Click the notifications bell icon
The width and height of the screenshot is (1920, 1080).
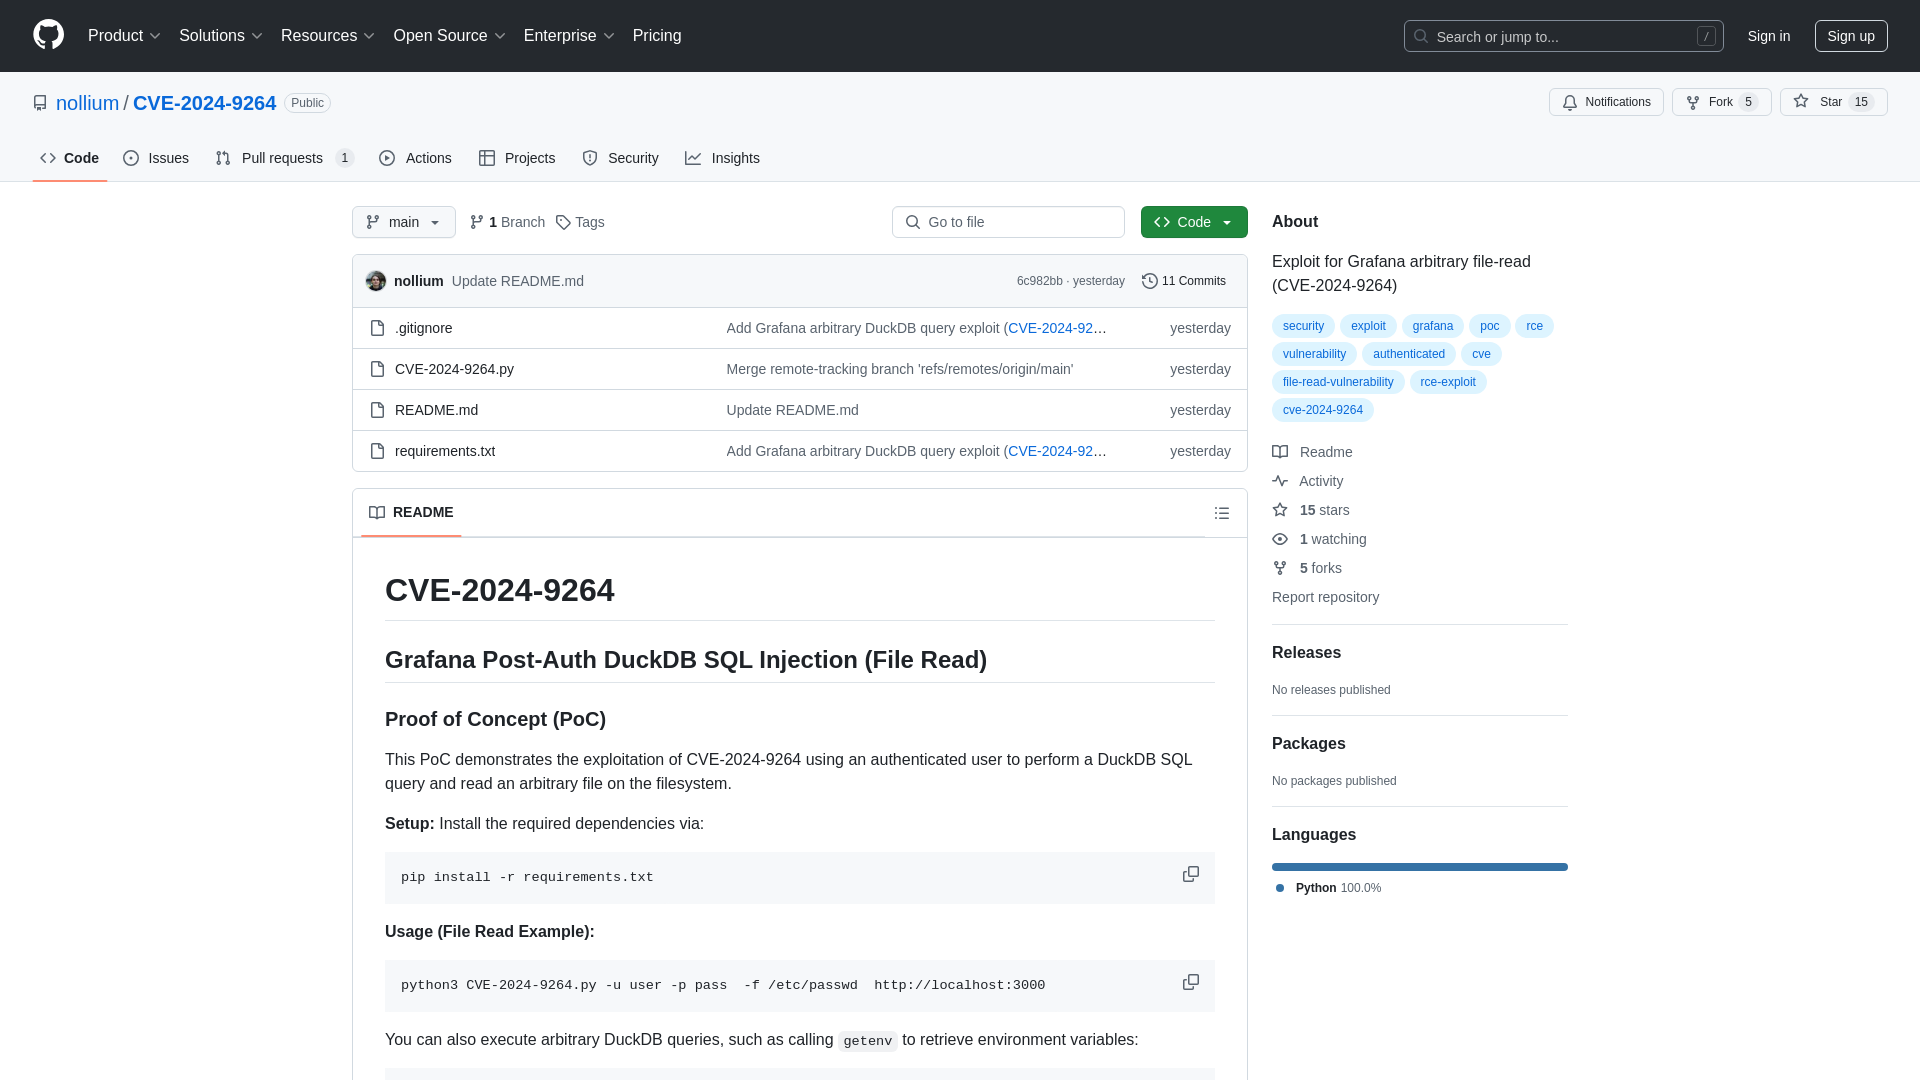pyautogui.click(x=1570, y=102)
